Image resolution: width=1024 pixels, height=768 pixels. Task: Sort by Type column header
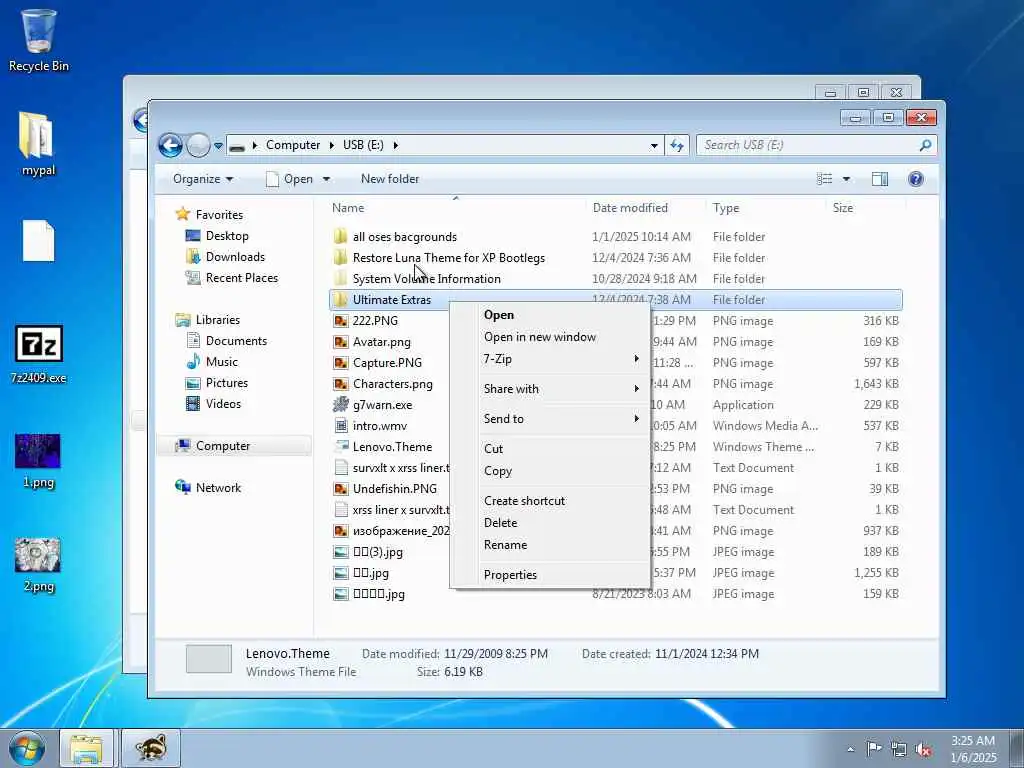[726, 208]
